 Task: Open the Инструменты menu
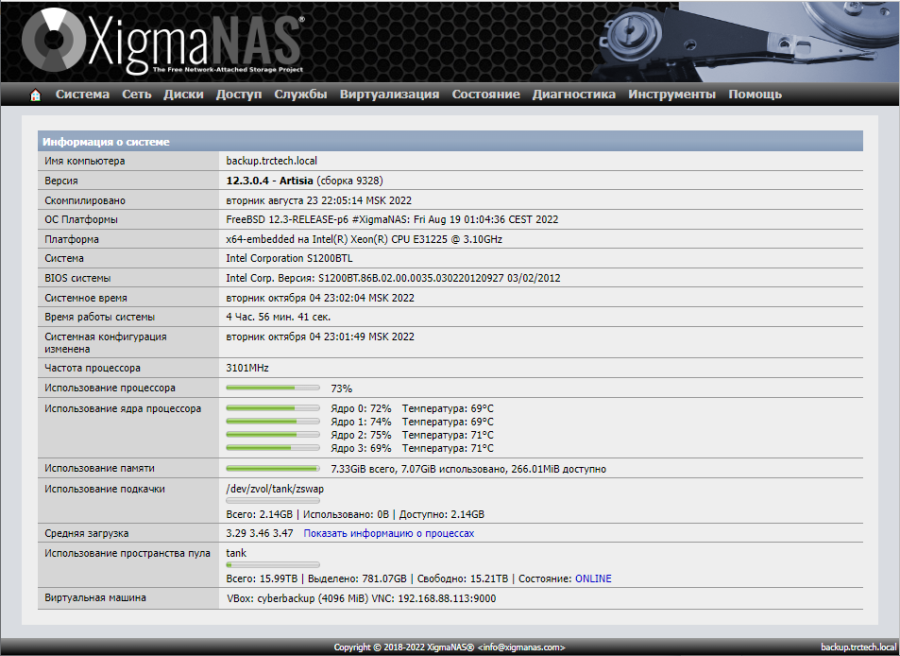tap(671, 94)
